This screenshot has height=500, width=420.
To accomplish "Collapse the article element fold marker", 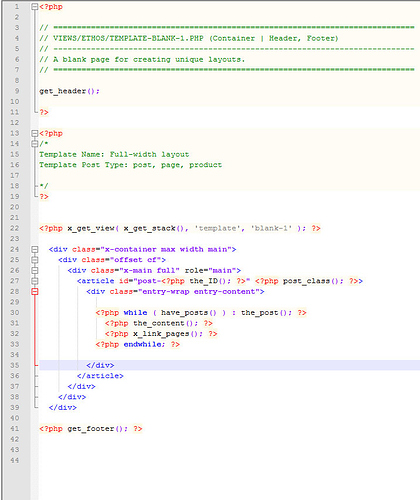I will coord(35,281).
